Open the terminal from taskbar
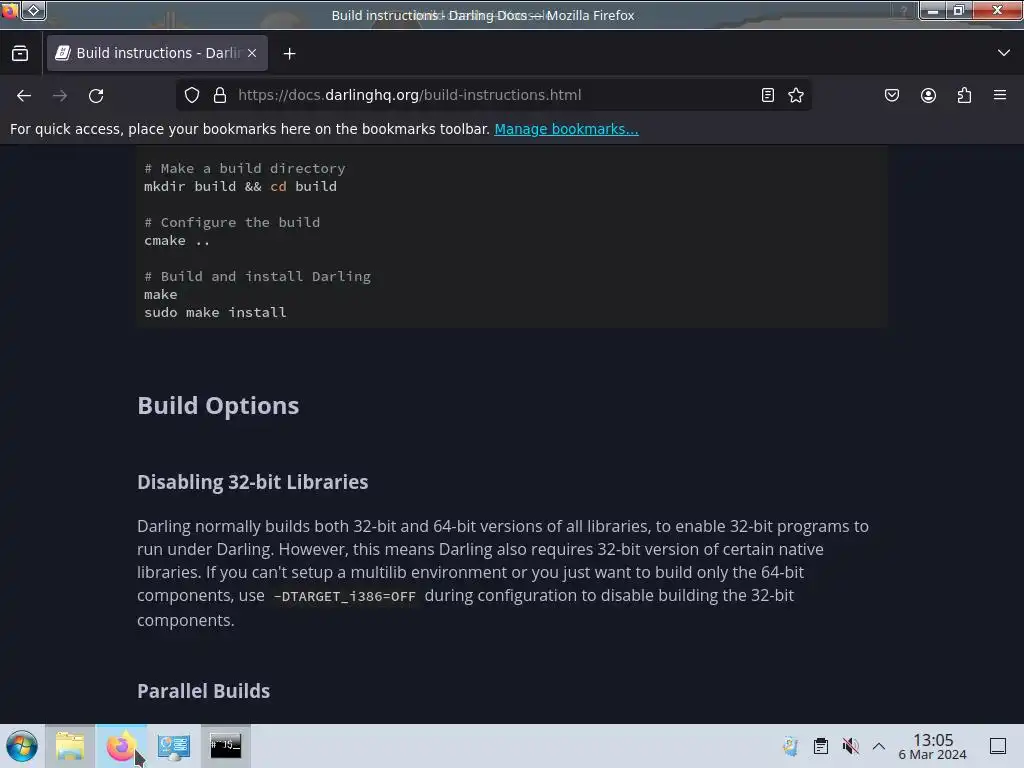The width and height of the screenshot is (1024, 768). coord(225,746)
